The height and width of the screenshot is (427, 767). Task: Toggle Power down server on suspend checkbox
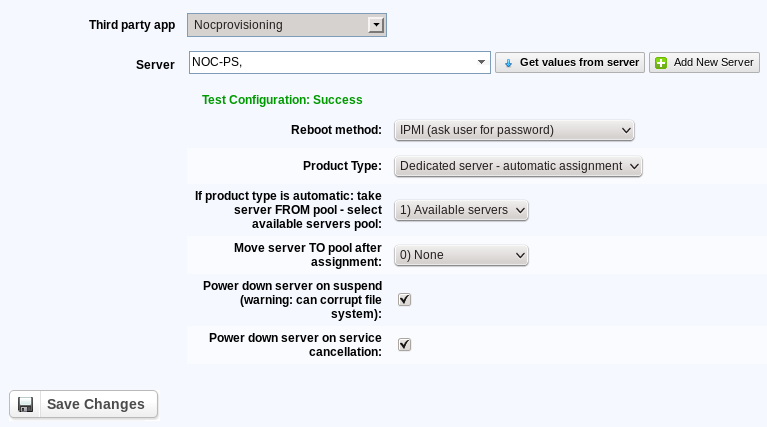click(x=404, y=299)
